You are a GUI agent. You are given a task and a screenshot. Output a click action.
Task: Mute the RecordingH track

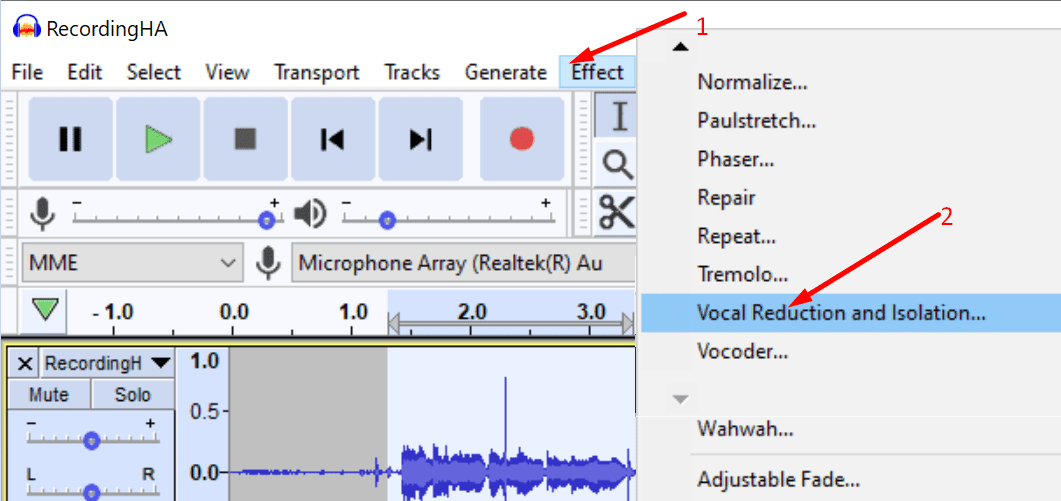[49, 395]
